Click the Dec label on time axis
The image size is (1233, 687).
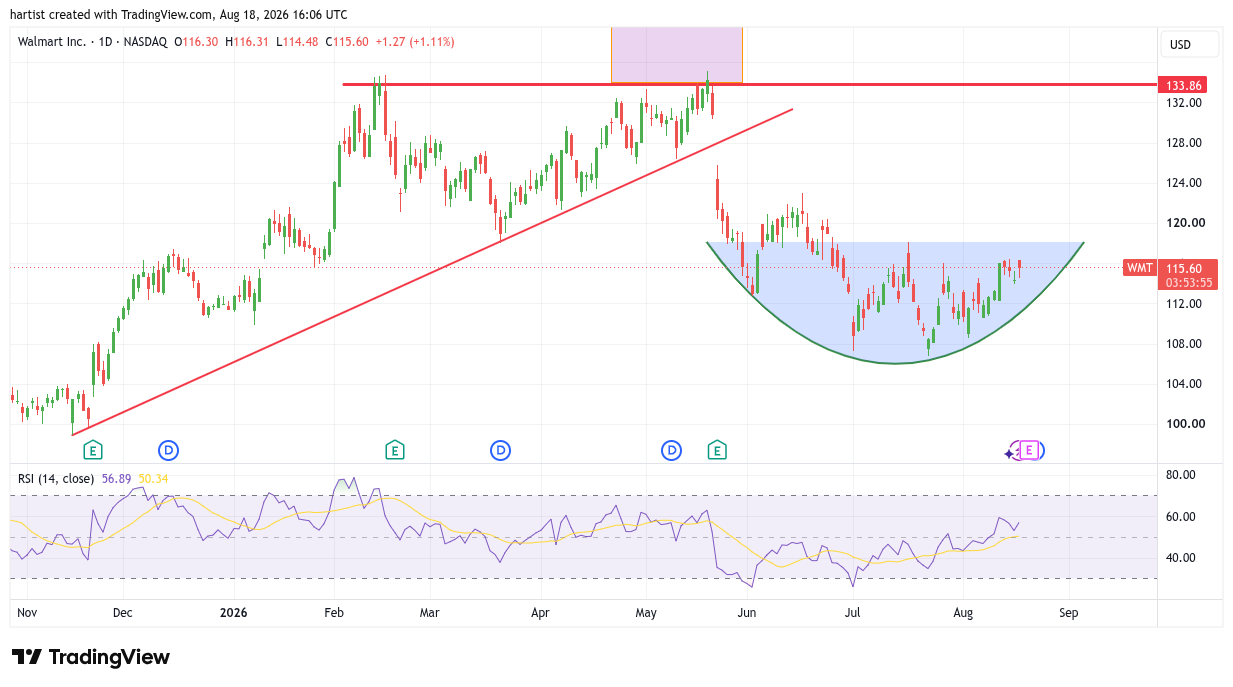pyautogui.click(x=122, y=613)
